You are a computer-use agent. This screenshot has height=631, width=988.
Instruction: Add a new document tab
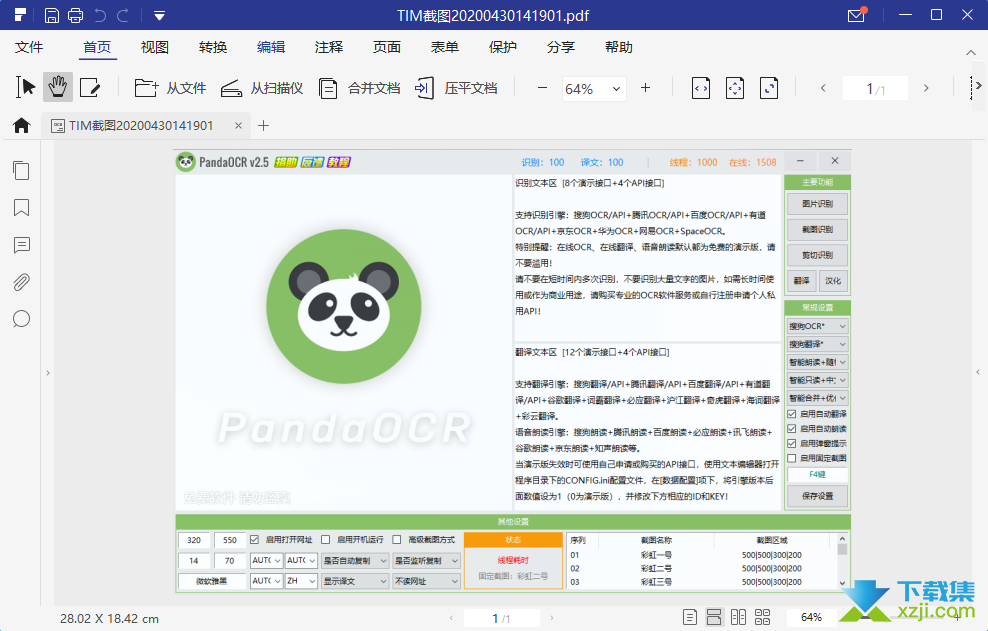coord(263,125)
